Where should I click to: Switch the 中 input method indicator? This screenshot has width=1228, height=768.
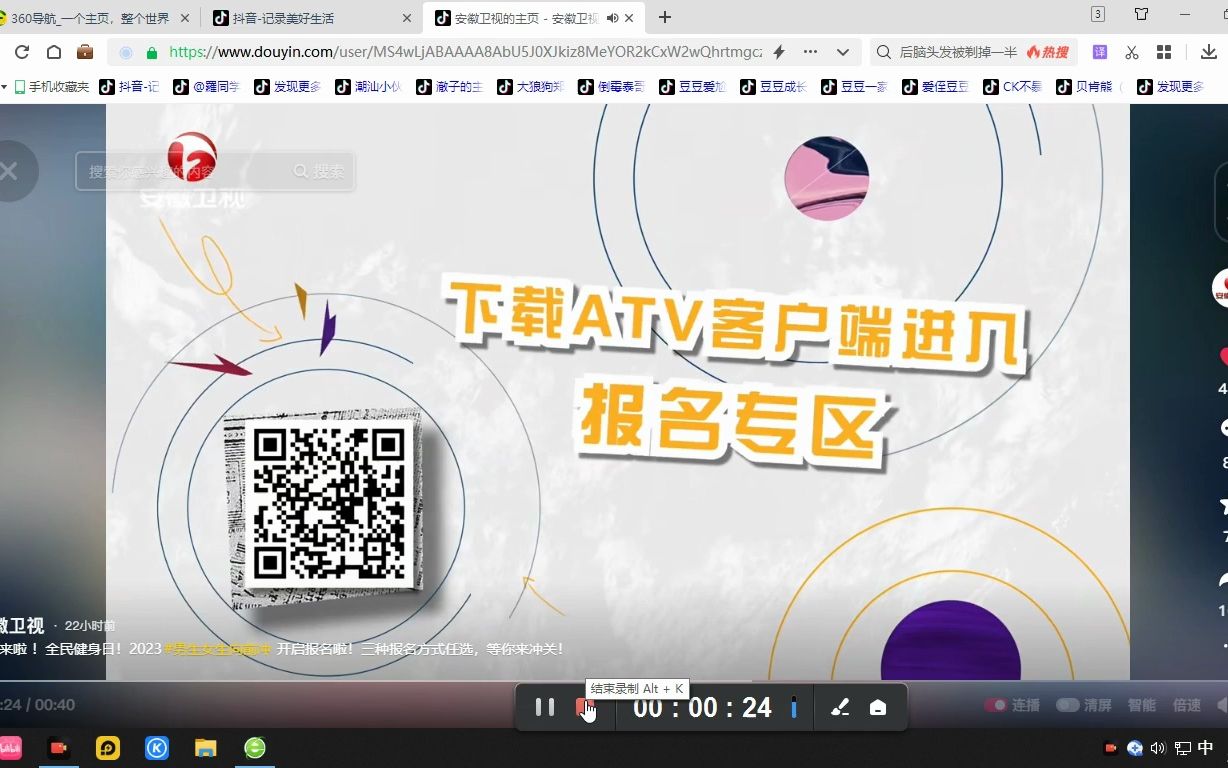point(1206,748)
